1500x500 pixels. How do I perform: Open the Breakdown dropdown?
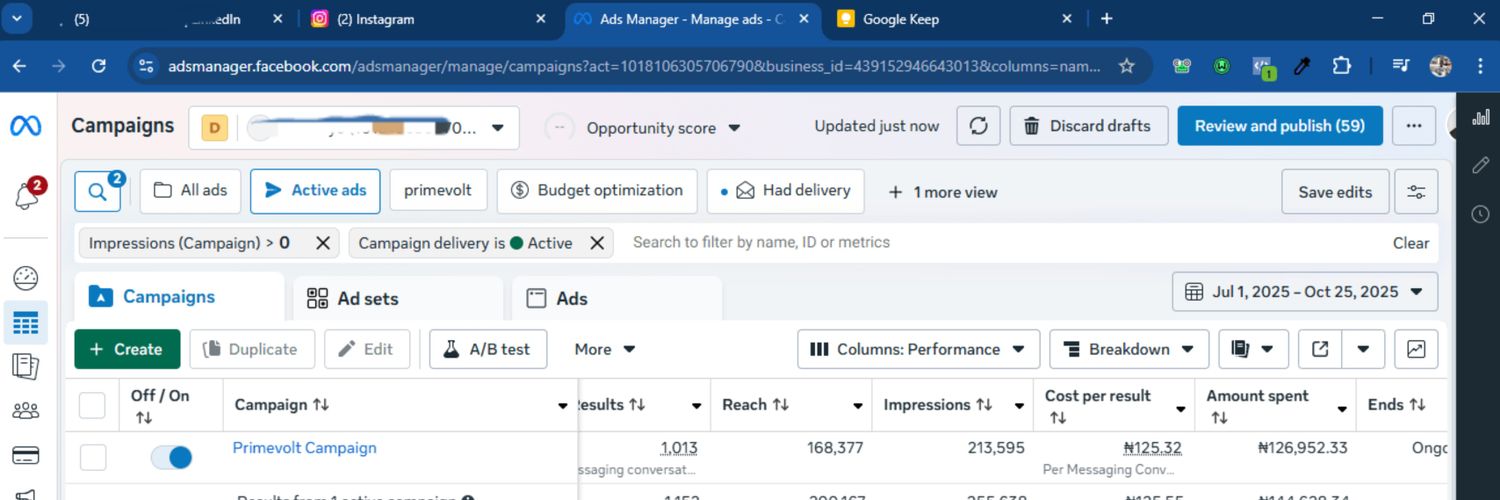point(1129,349)
